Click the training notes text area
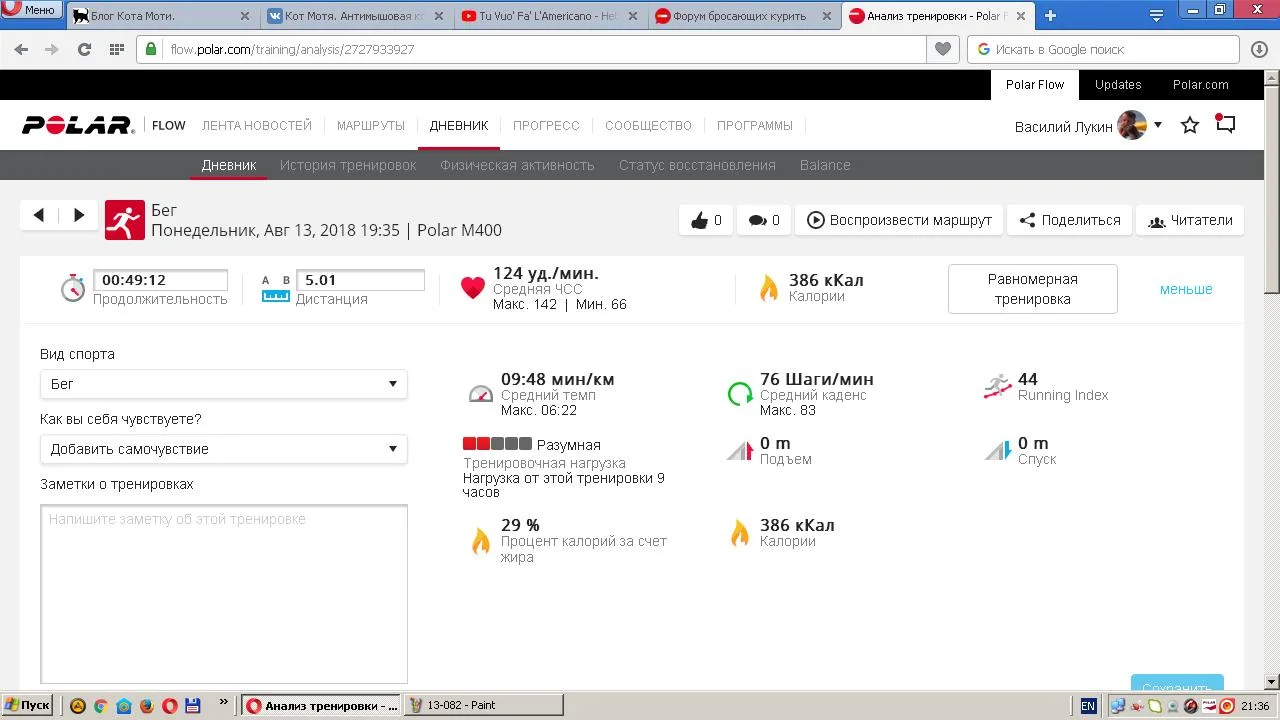Image resolution: width=1280 pixels, height=720 pixels. pos(224,594)
